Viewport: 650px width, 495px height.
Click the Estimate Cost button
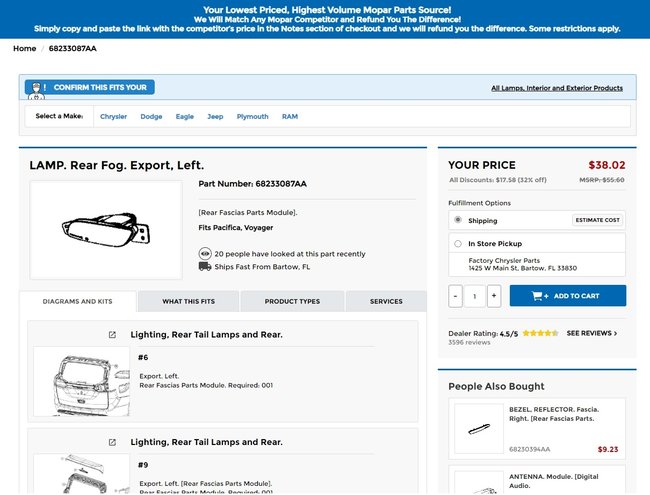click(597, 220)
